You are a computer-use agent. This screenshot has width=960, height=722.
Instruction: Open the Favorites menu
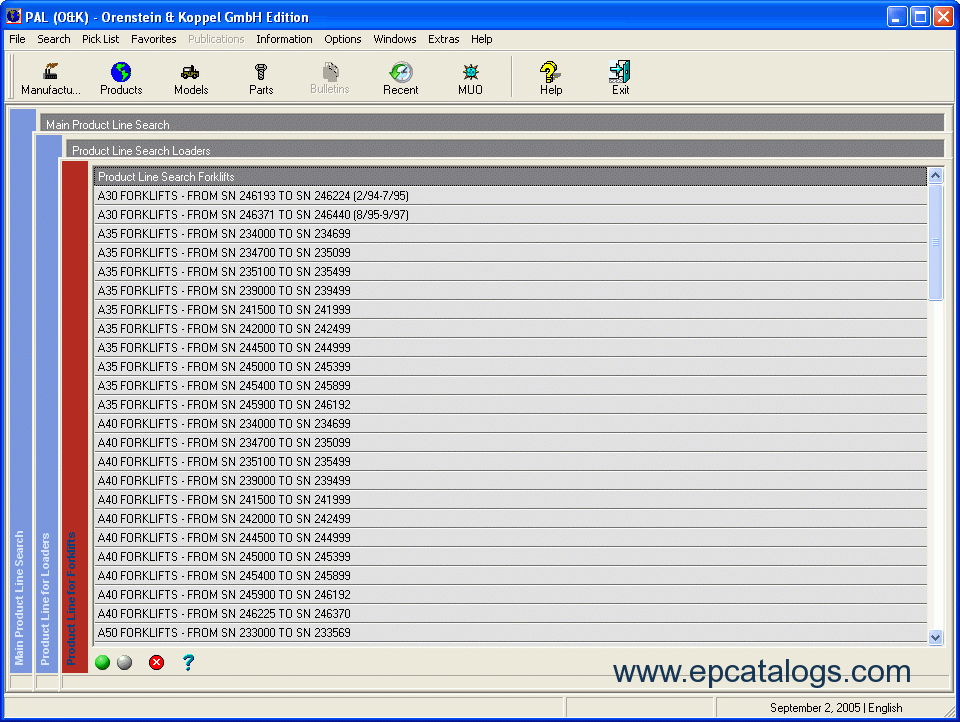(154, 39)
